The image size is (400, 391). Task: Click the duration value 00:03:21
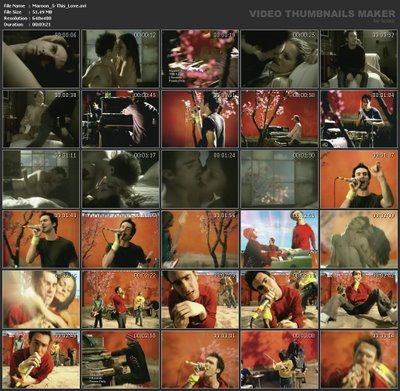41,24
